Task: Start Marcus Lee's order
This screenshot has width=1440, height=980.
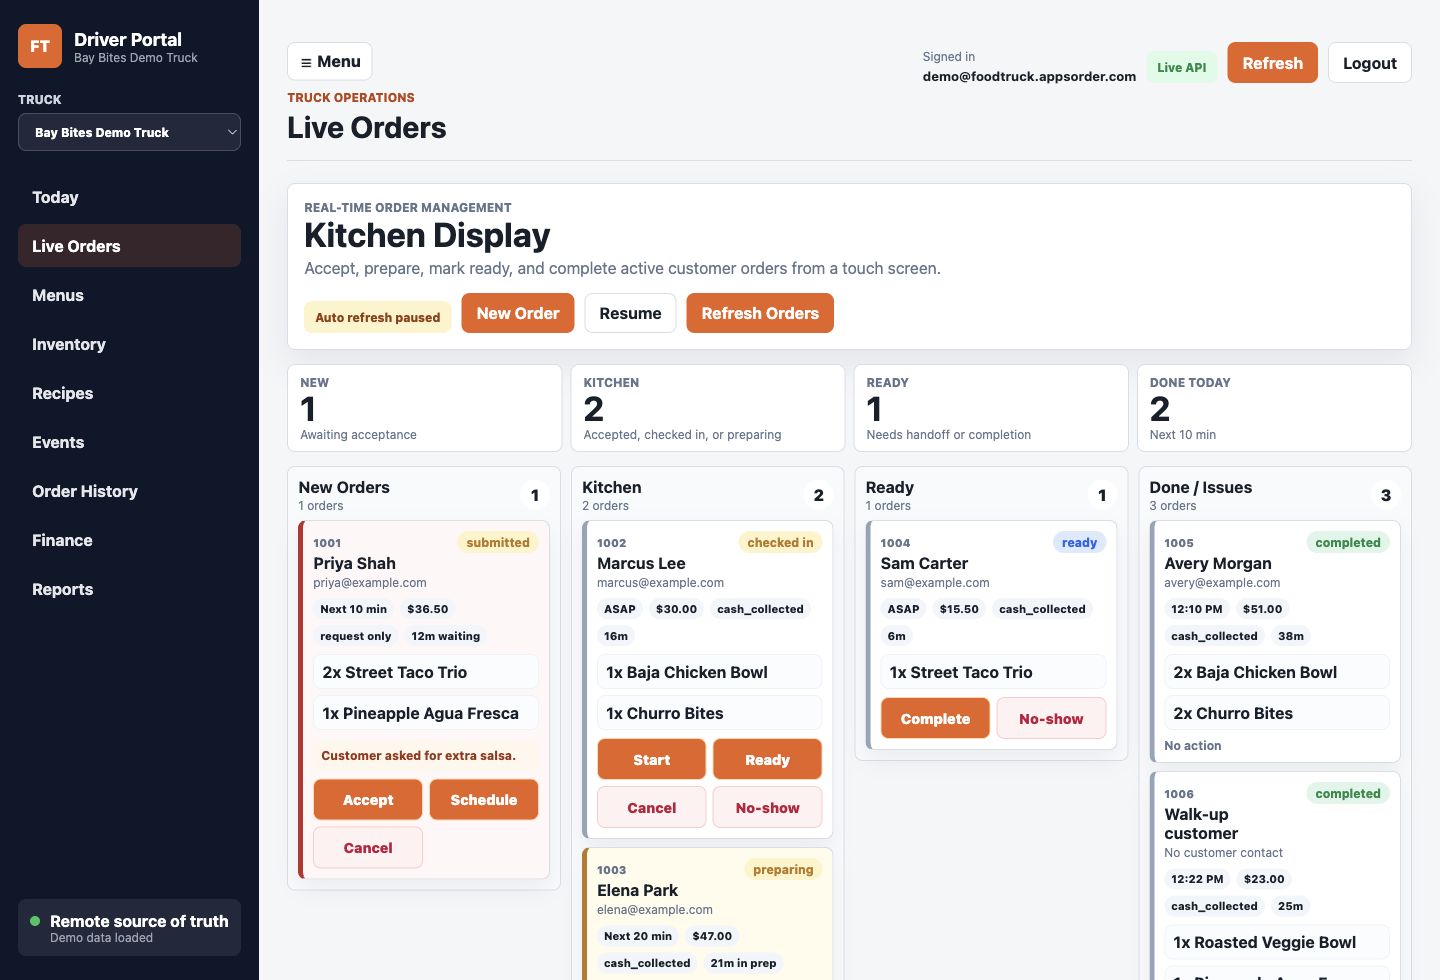Action: point(652,760)
